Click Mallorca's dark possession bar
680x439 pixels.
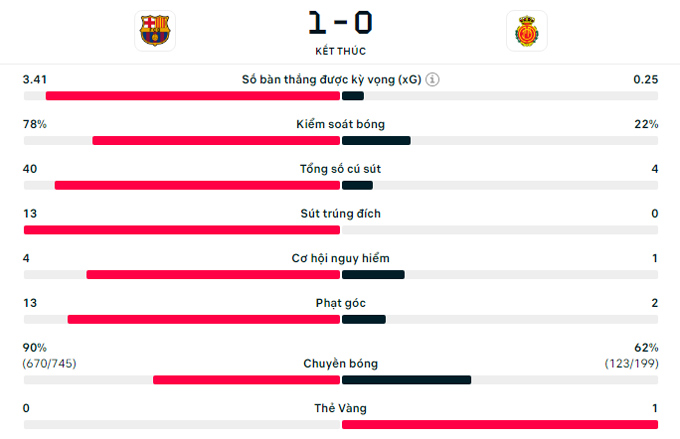(x=376, y=141)
